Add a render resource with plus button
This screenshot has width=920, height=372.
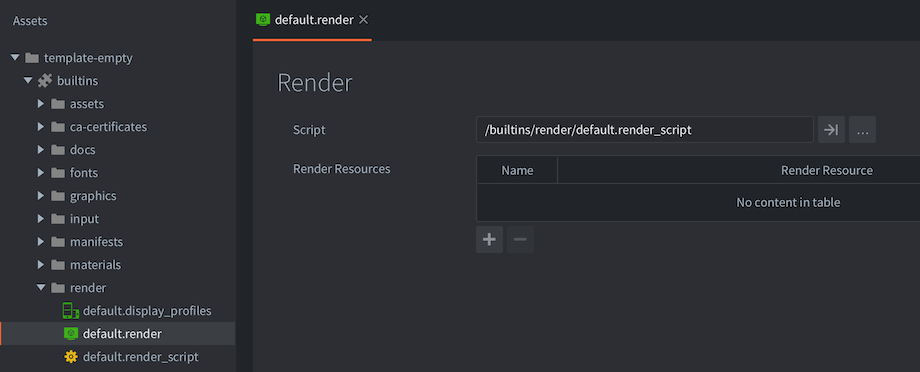[489, 239]
